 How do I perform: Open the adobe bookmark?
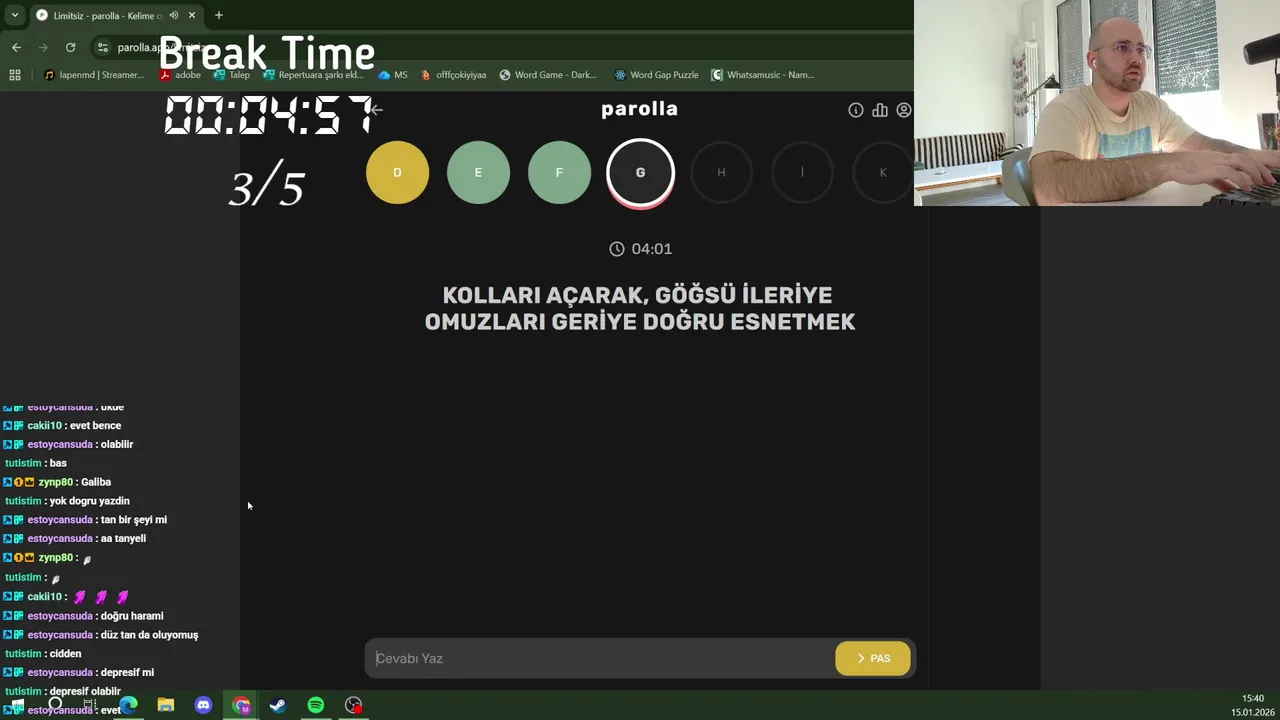180,75
